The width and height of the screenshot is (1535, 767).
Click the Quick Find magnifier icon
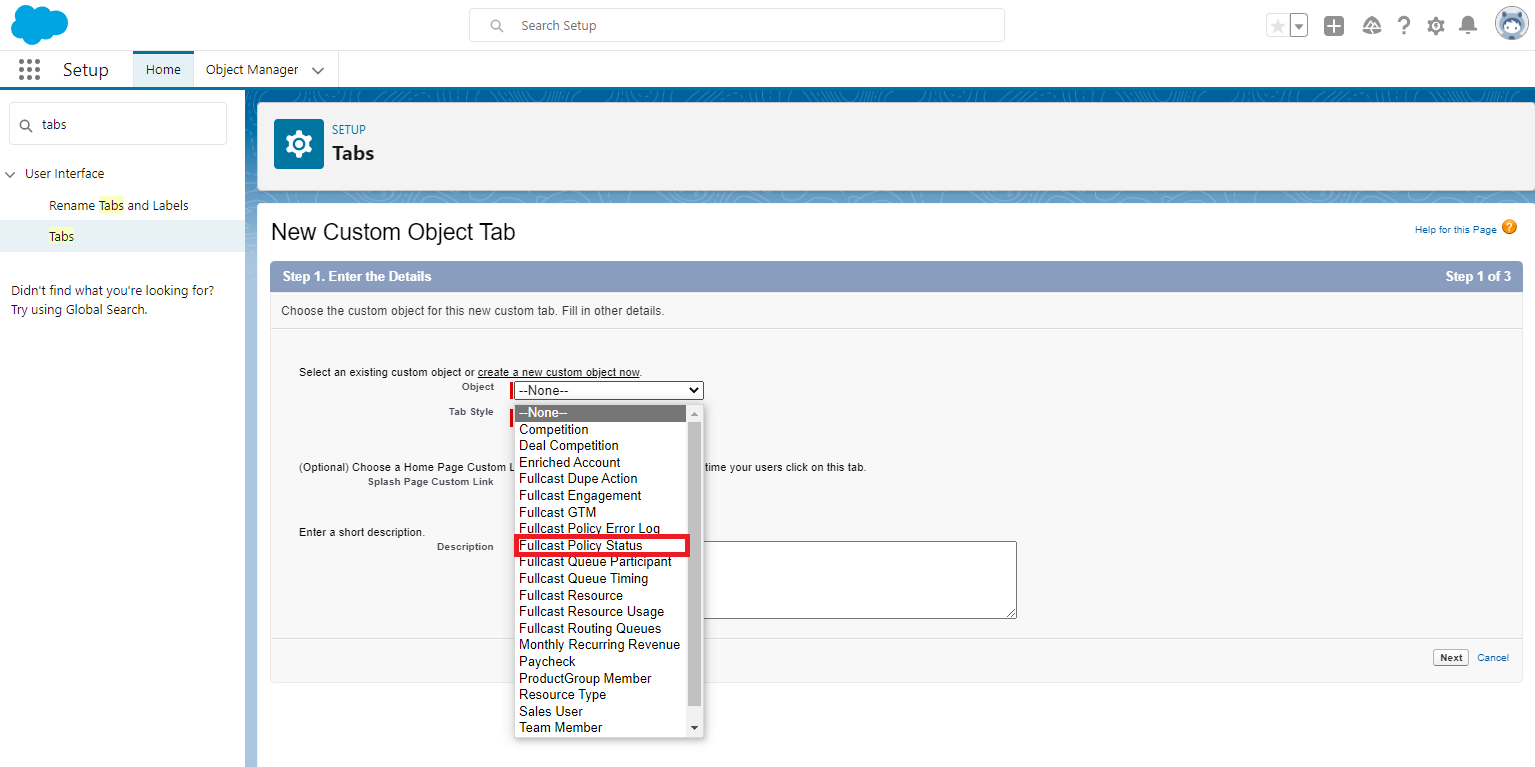click(x=26, y=125)
